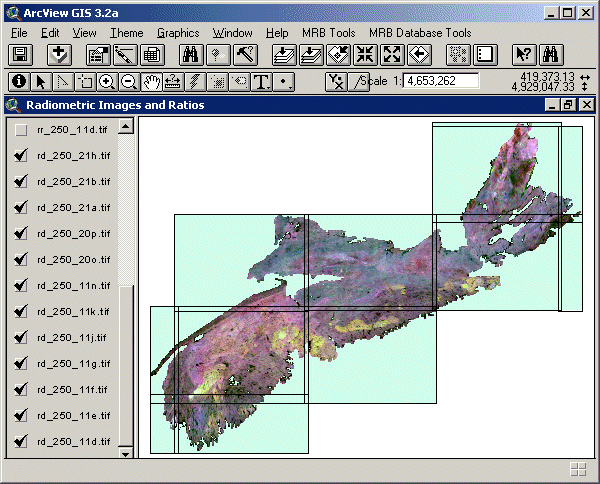Open the Window menu
Image resolution: width=600 pixels, height=484 pixels.
(x=233, y=33)
